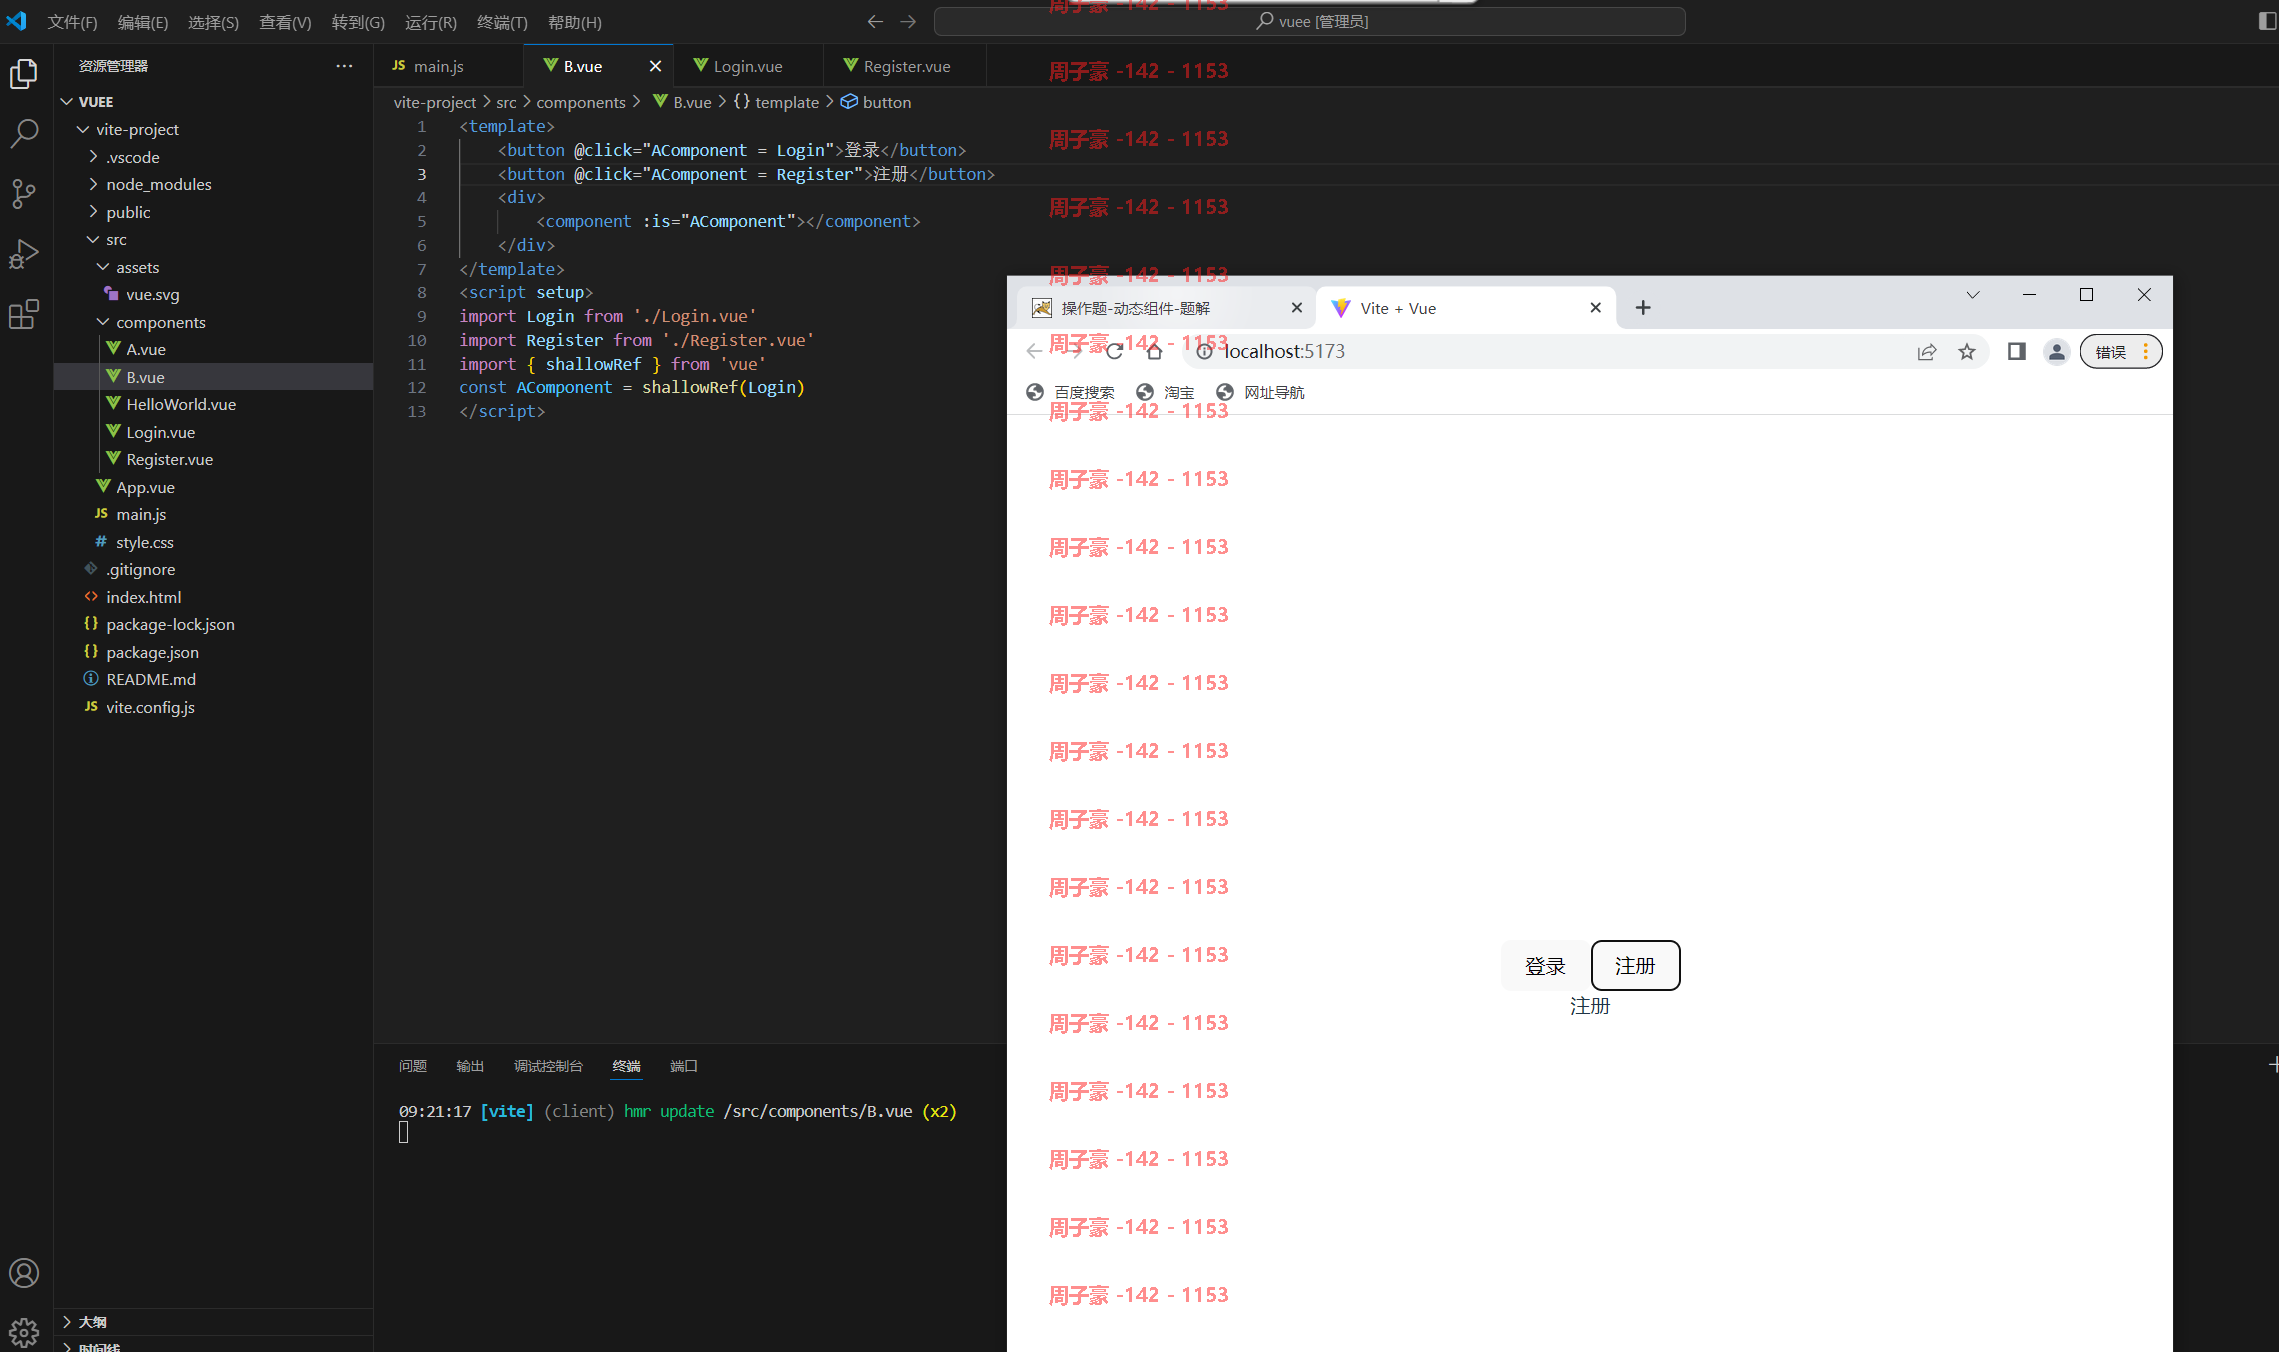Select the button breadcrumb segment
This screenshot has width=2279, height=1352.
(876, 102)
